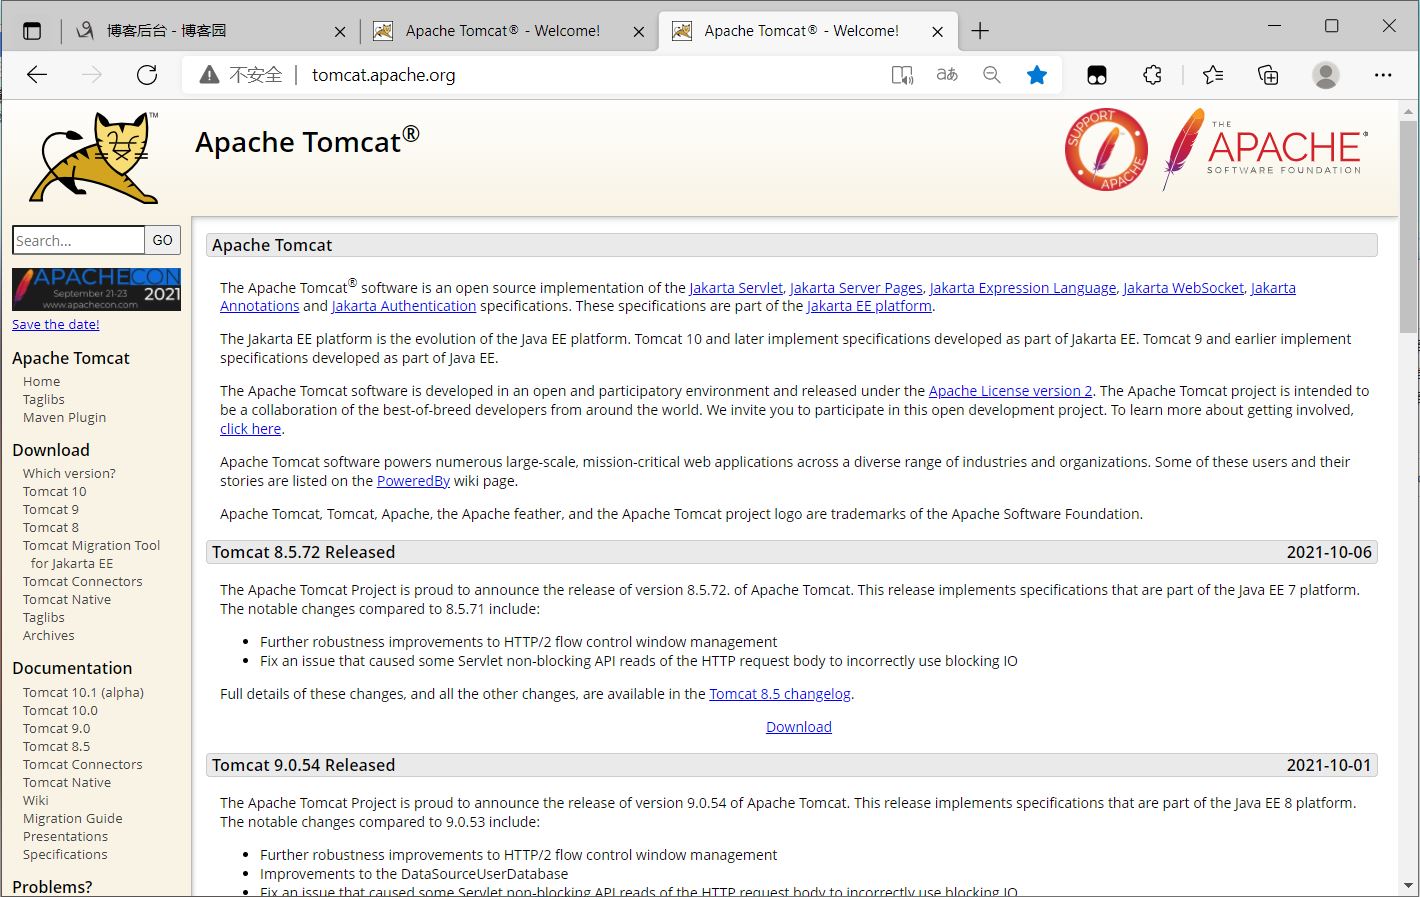The width and height of the screenshot is (1420, 897).
Task: Click the Support Apache round badge
Action: [1106, 149]
